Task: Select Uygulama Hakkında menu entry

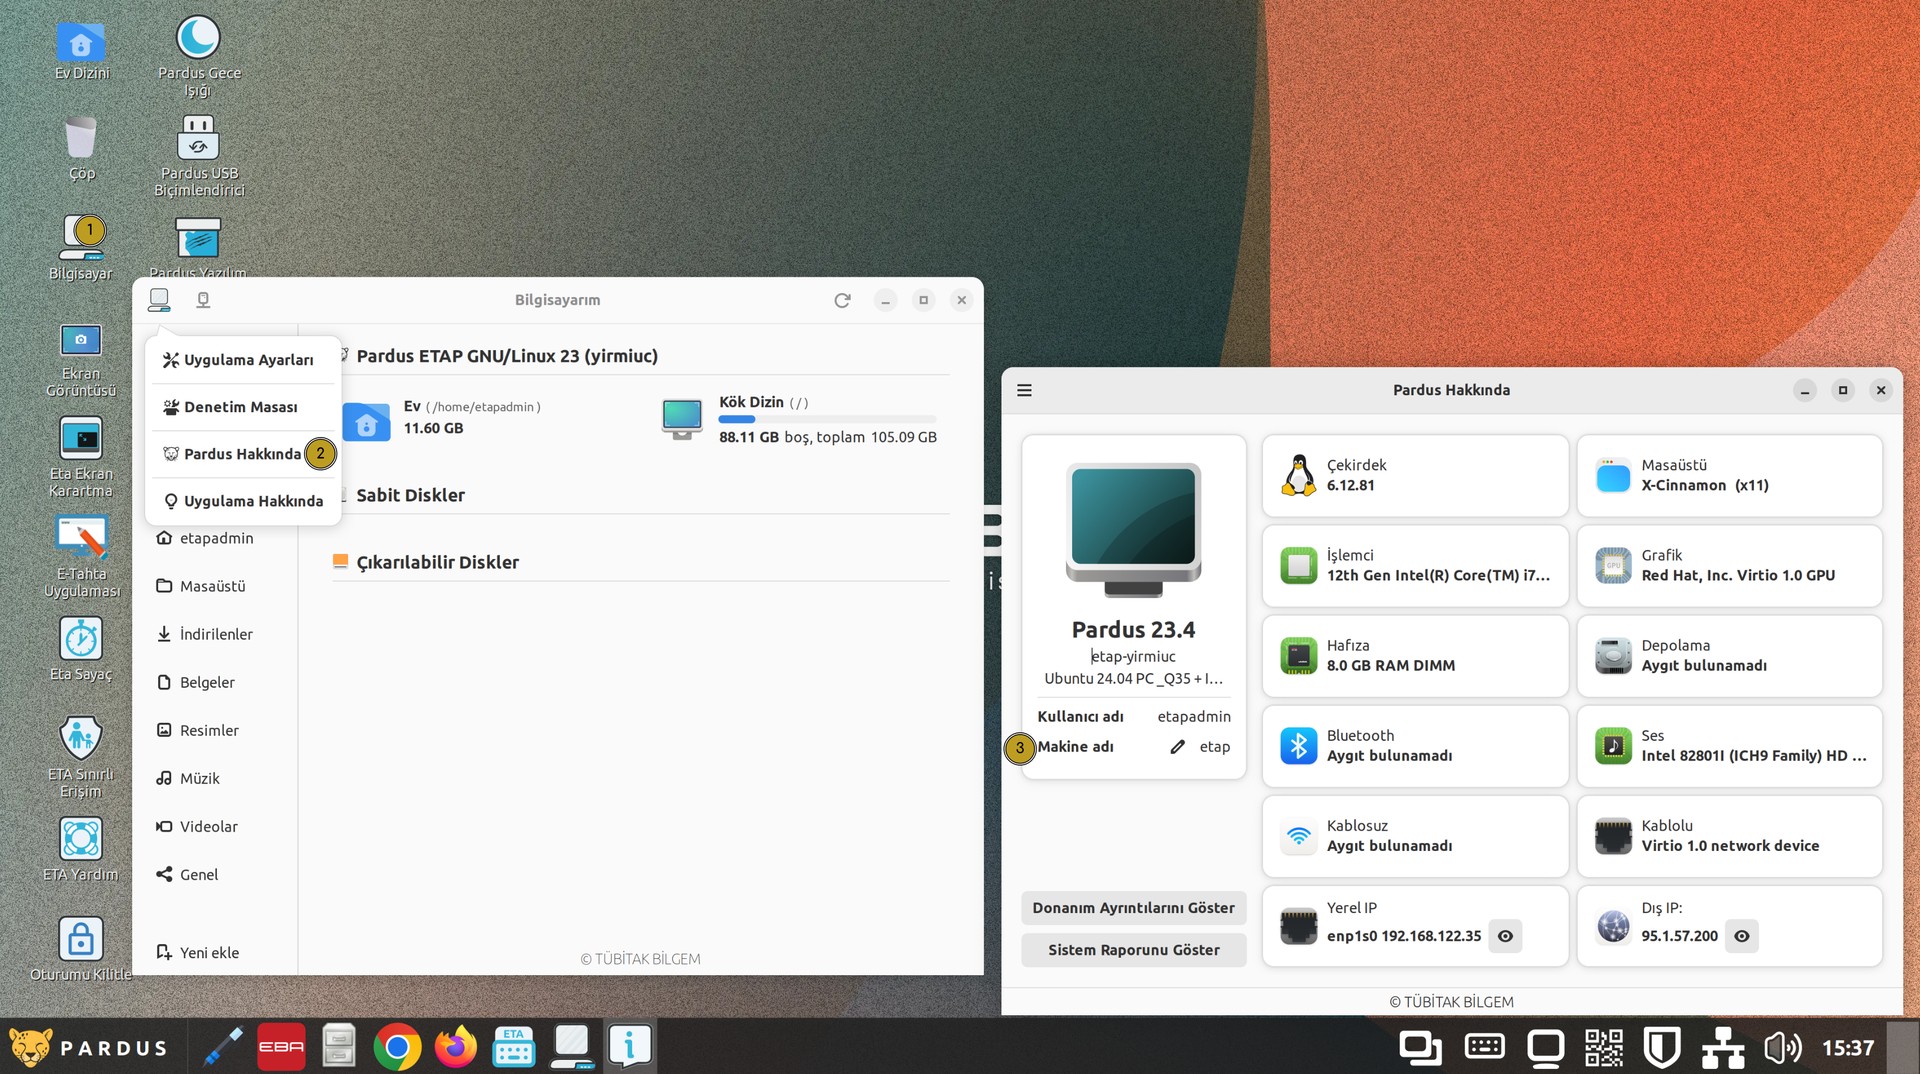Action: (243, 501)
